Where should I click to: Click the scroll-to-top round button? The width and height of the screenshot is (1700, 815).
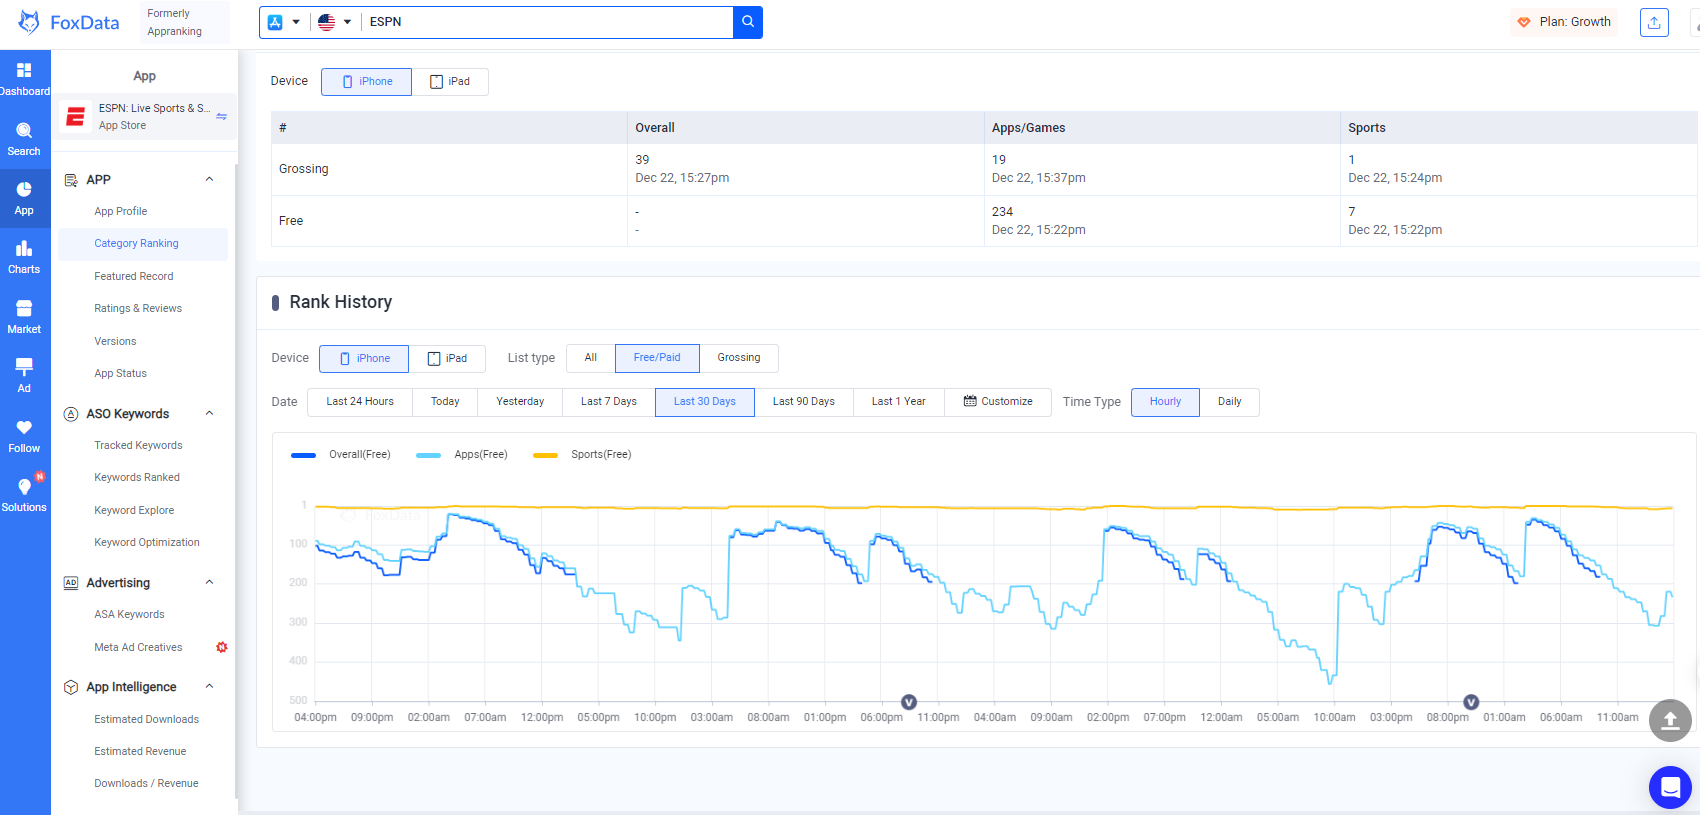[x=1670, y=720]
